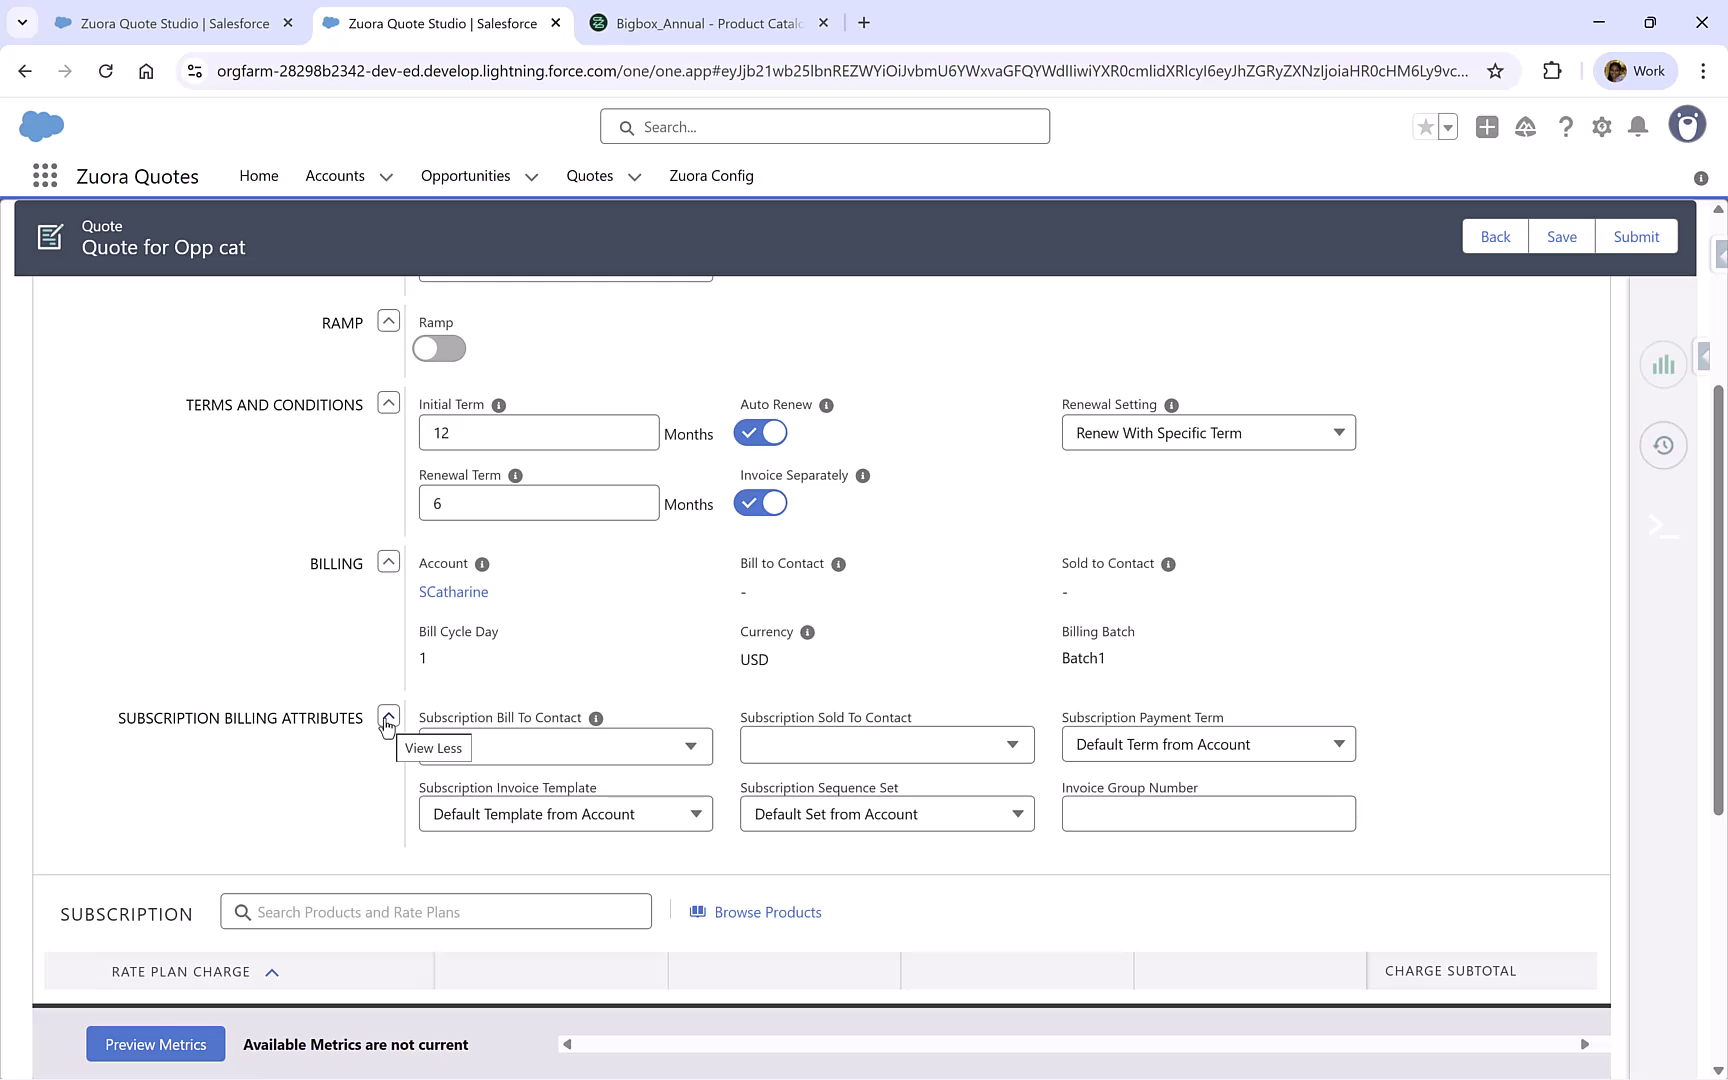Turn on the Ramp toggle

438,348
